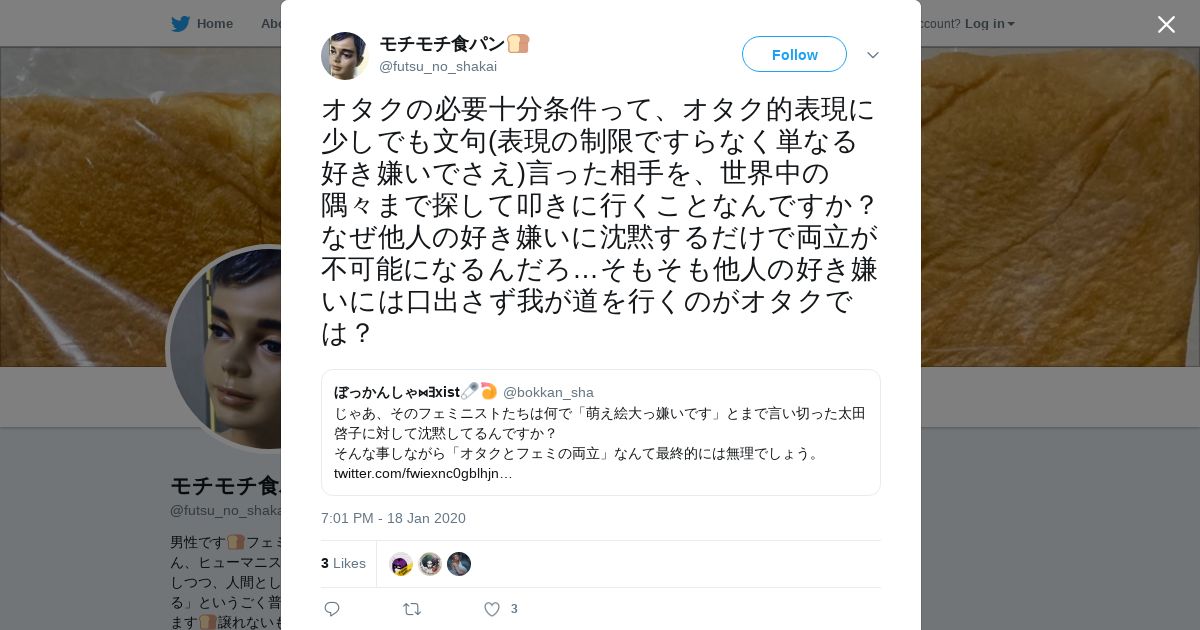Open the 3 Likes list
The image size is (1200, 630).
pyautogui.click(x=343, y=563)
